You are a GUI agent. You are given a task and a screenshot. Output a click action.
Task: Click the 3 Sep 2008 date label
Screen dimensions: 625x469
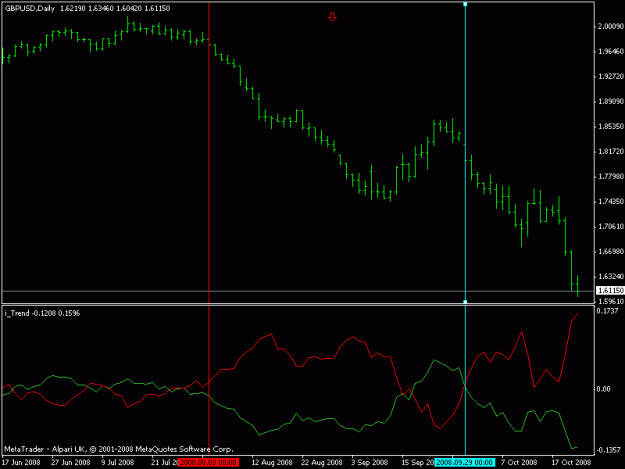369,463
